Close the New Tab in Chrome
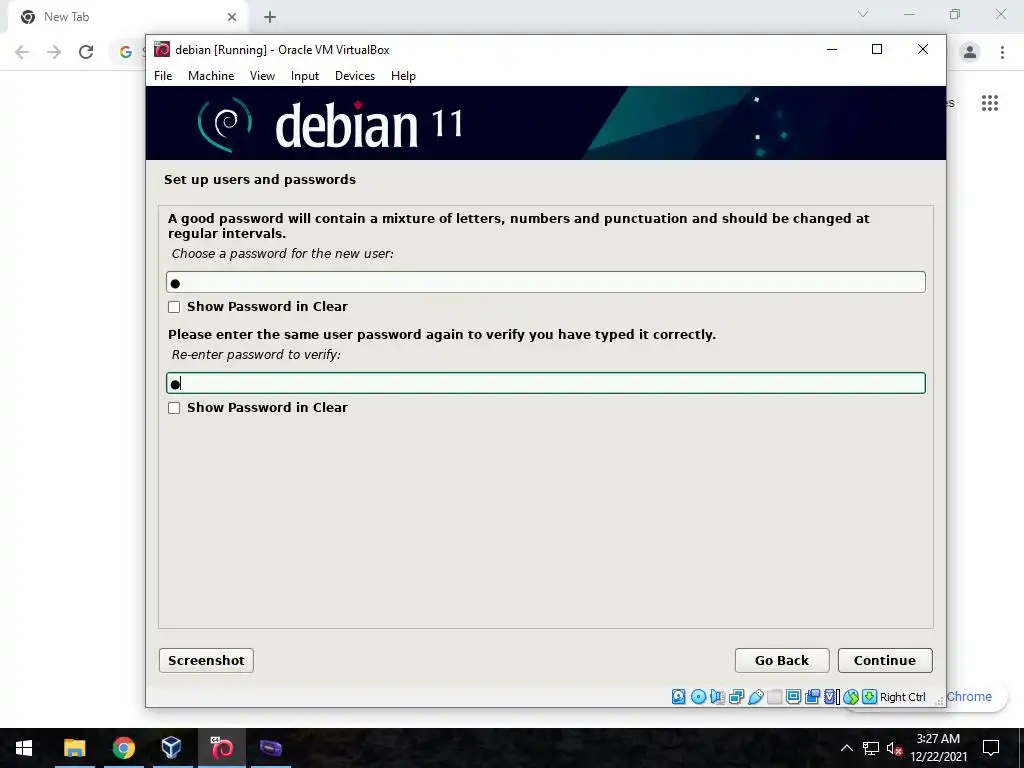Viewport: 1024px width, 768px height. click(x=232, y=17)
